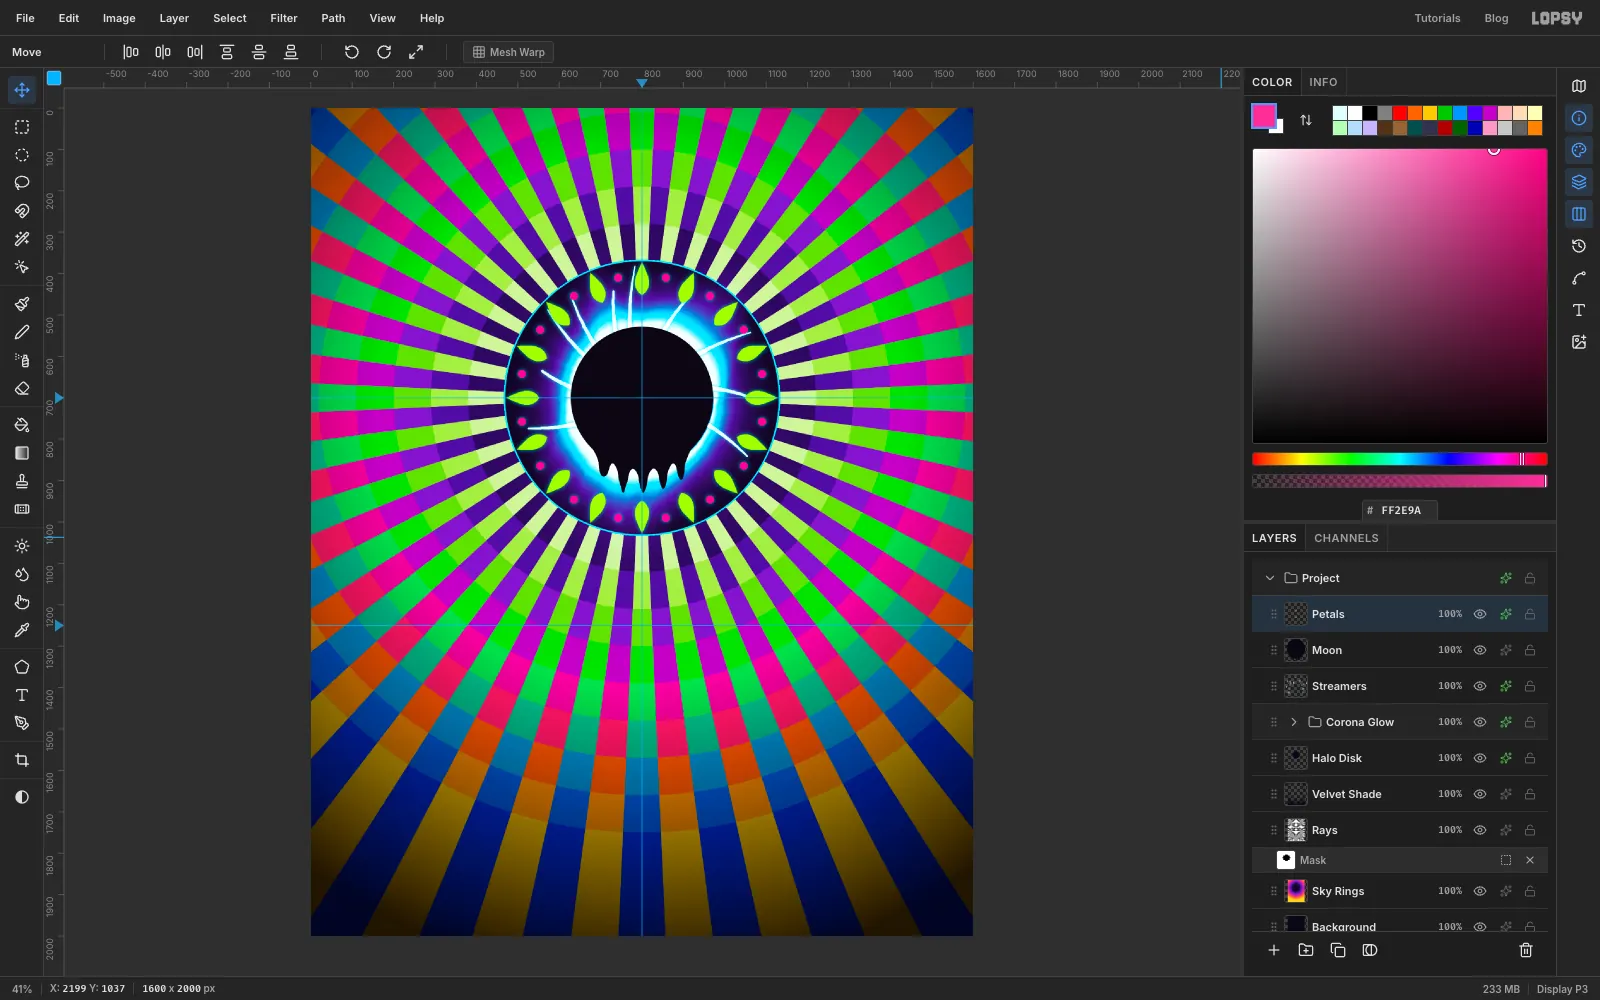1600x1000 pixels.
Task: Switch to the Channels tab
Action: tap(1346, 538)
